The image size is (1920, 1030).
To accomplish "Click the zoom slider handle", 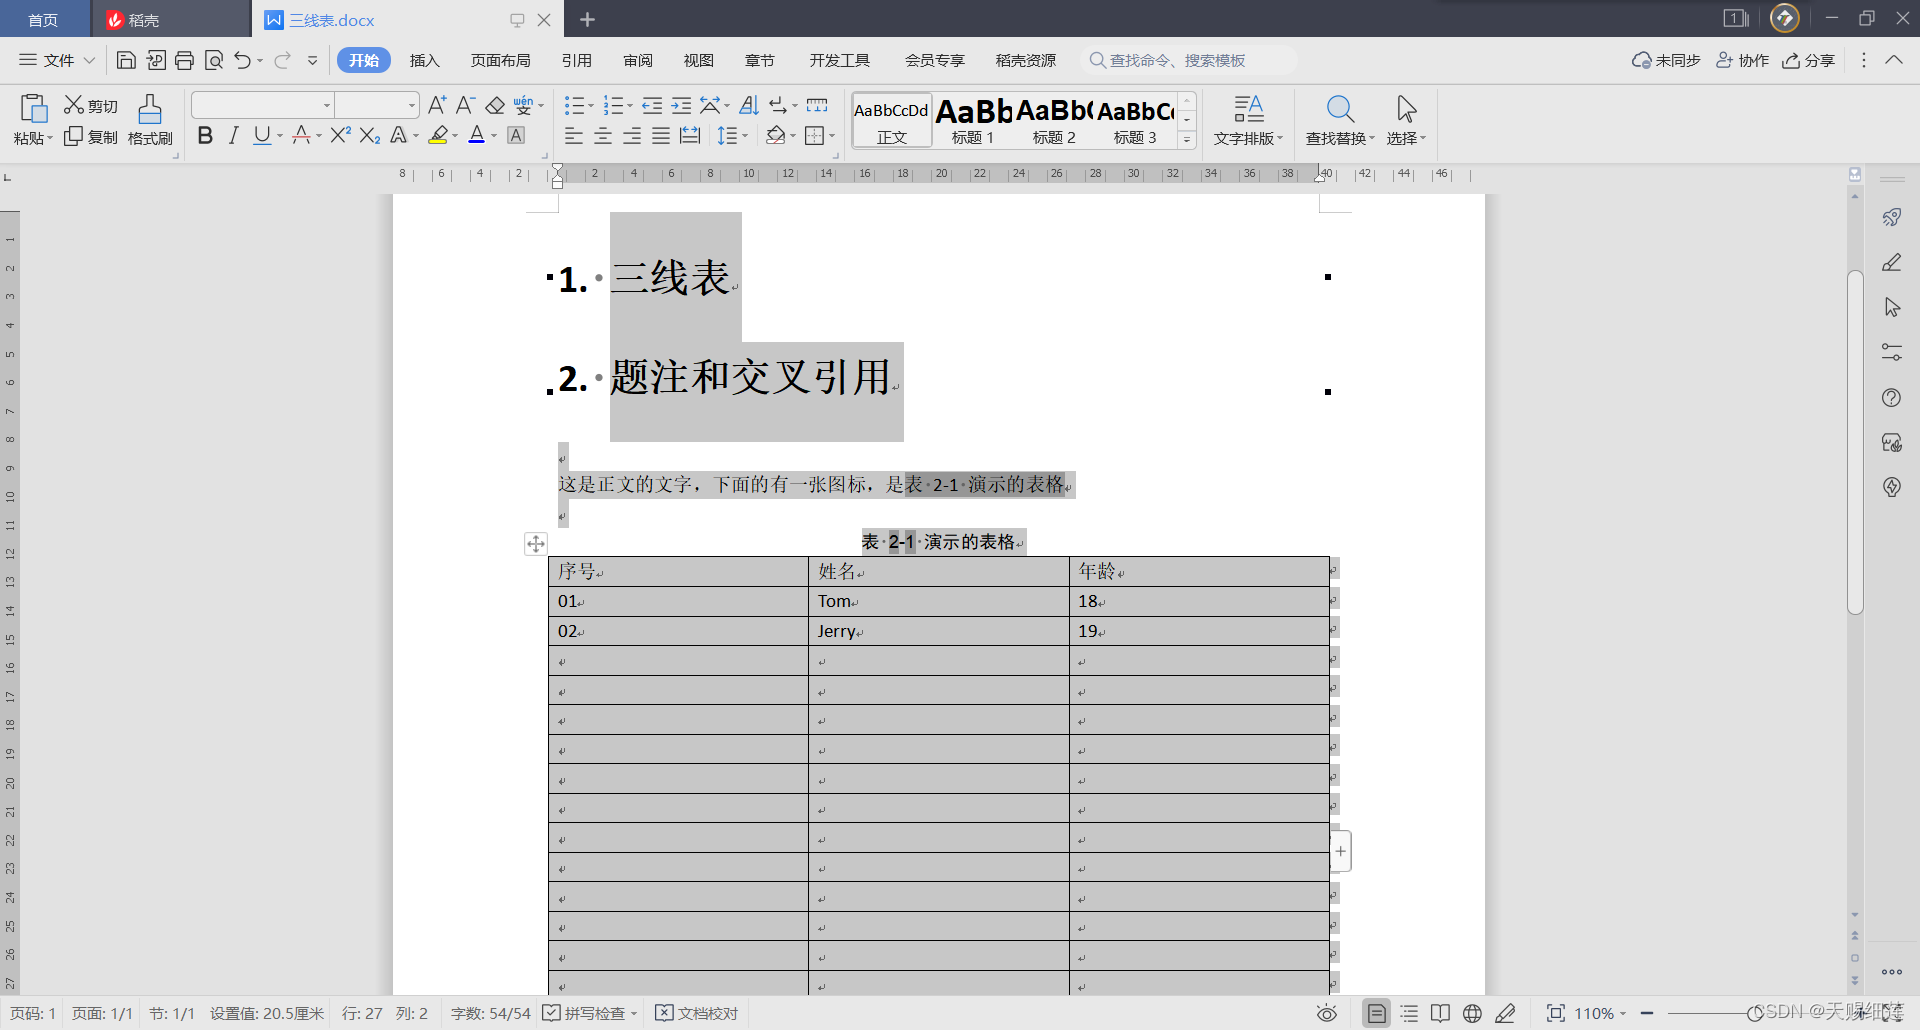I will [x=1755, y=1013].
